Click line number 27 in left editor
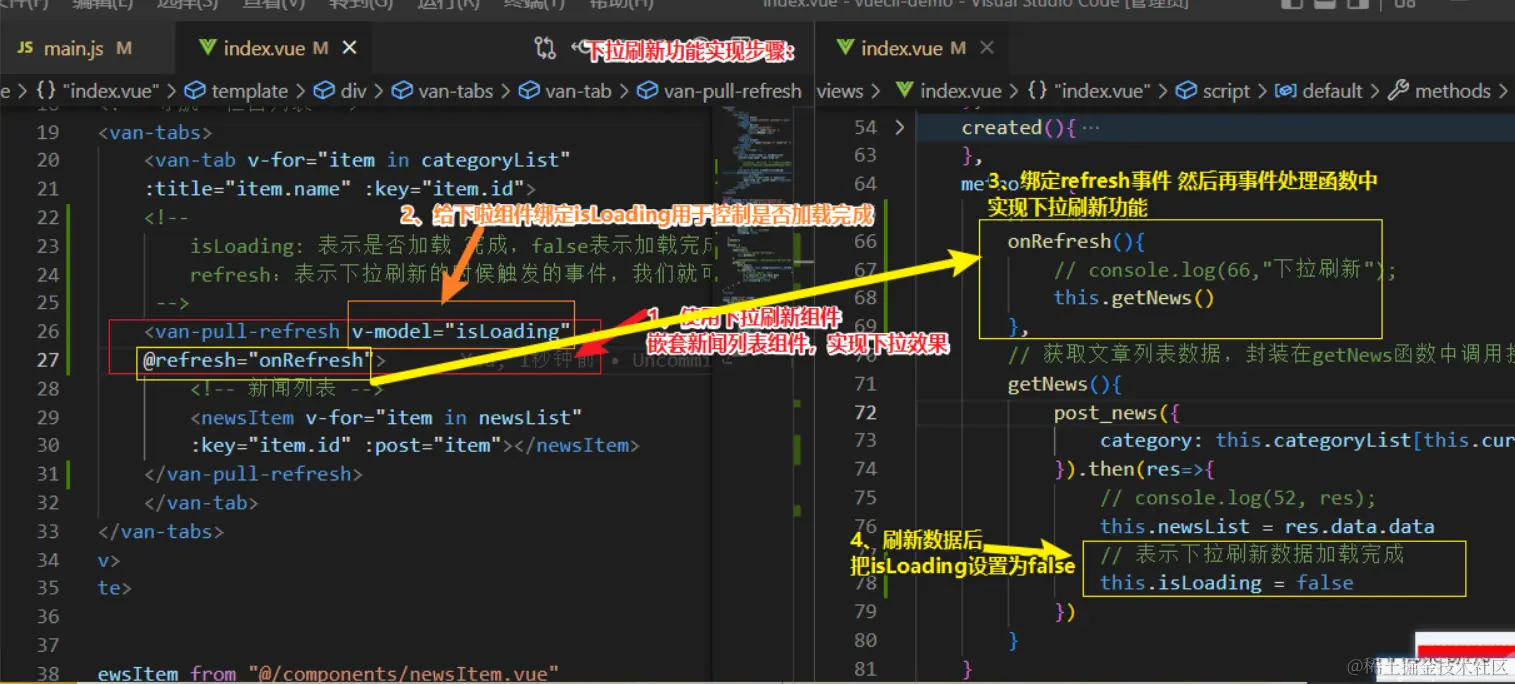The image size is (1515, 684). (x=48, y=359)
